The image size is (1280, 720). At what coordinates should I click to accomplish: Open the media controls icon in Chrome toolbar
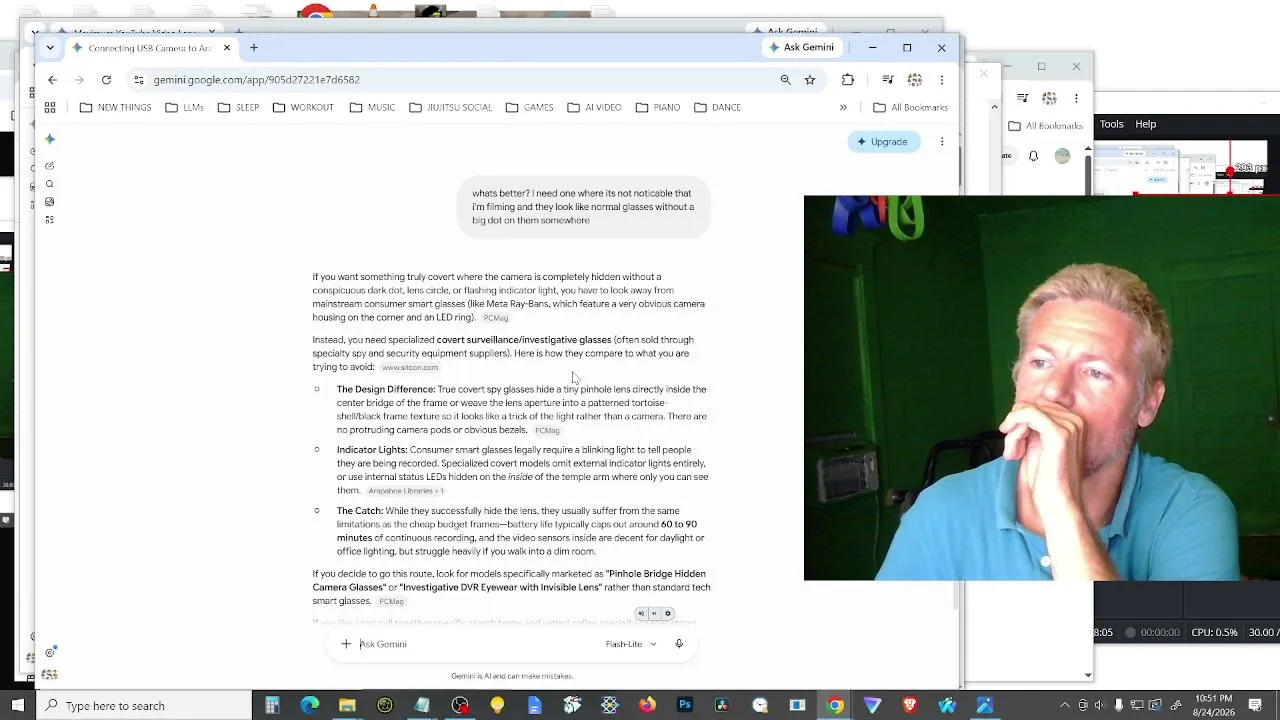coord(888,80)
